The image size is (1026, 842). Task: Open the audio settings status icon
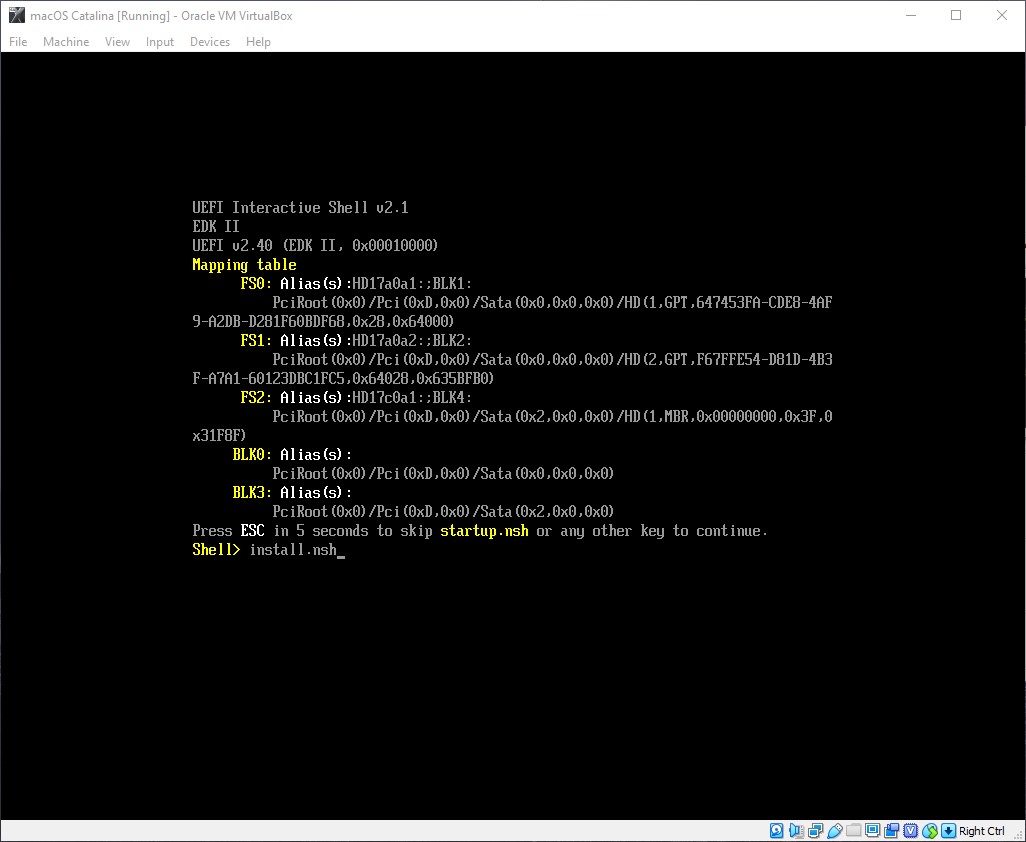796,831
